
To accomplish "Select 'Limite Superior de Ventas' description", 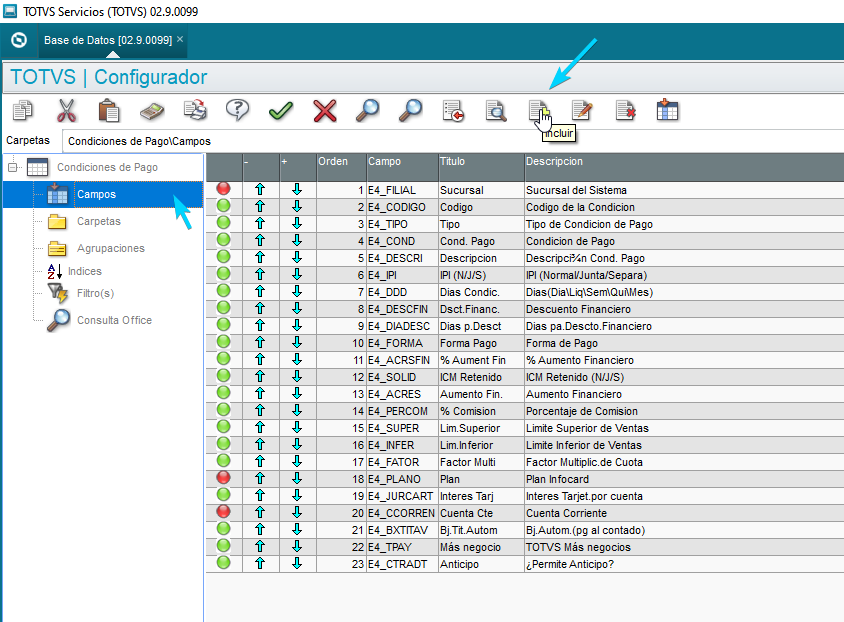I will [684, 428].
